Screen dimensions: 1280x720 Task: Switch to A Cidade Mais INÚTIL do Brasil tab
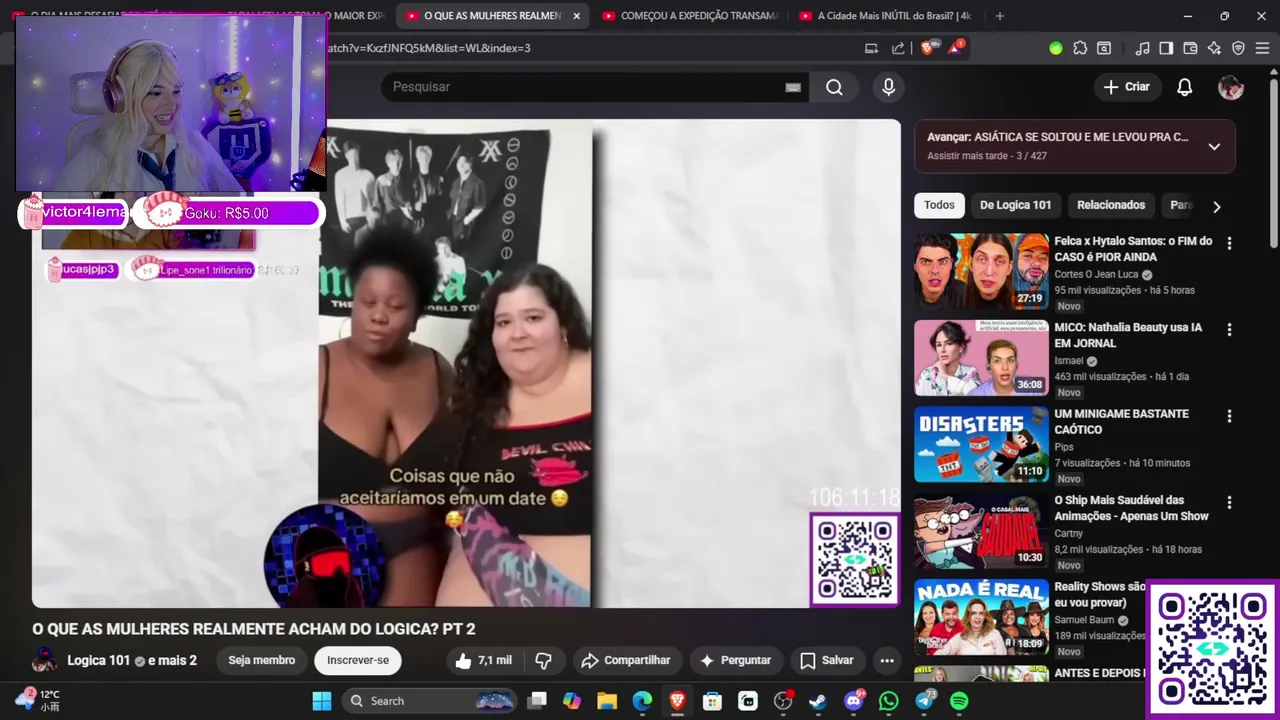(886, 16)
